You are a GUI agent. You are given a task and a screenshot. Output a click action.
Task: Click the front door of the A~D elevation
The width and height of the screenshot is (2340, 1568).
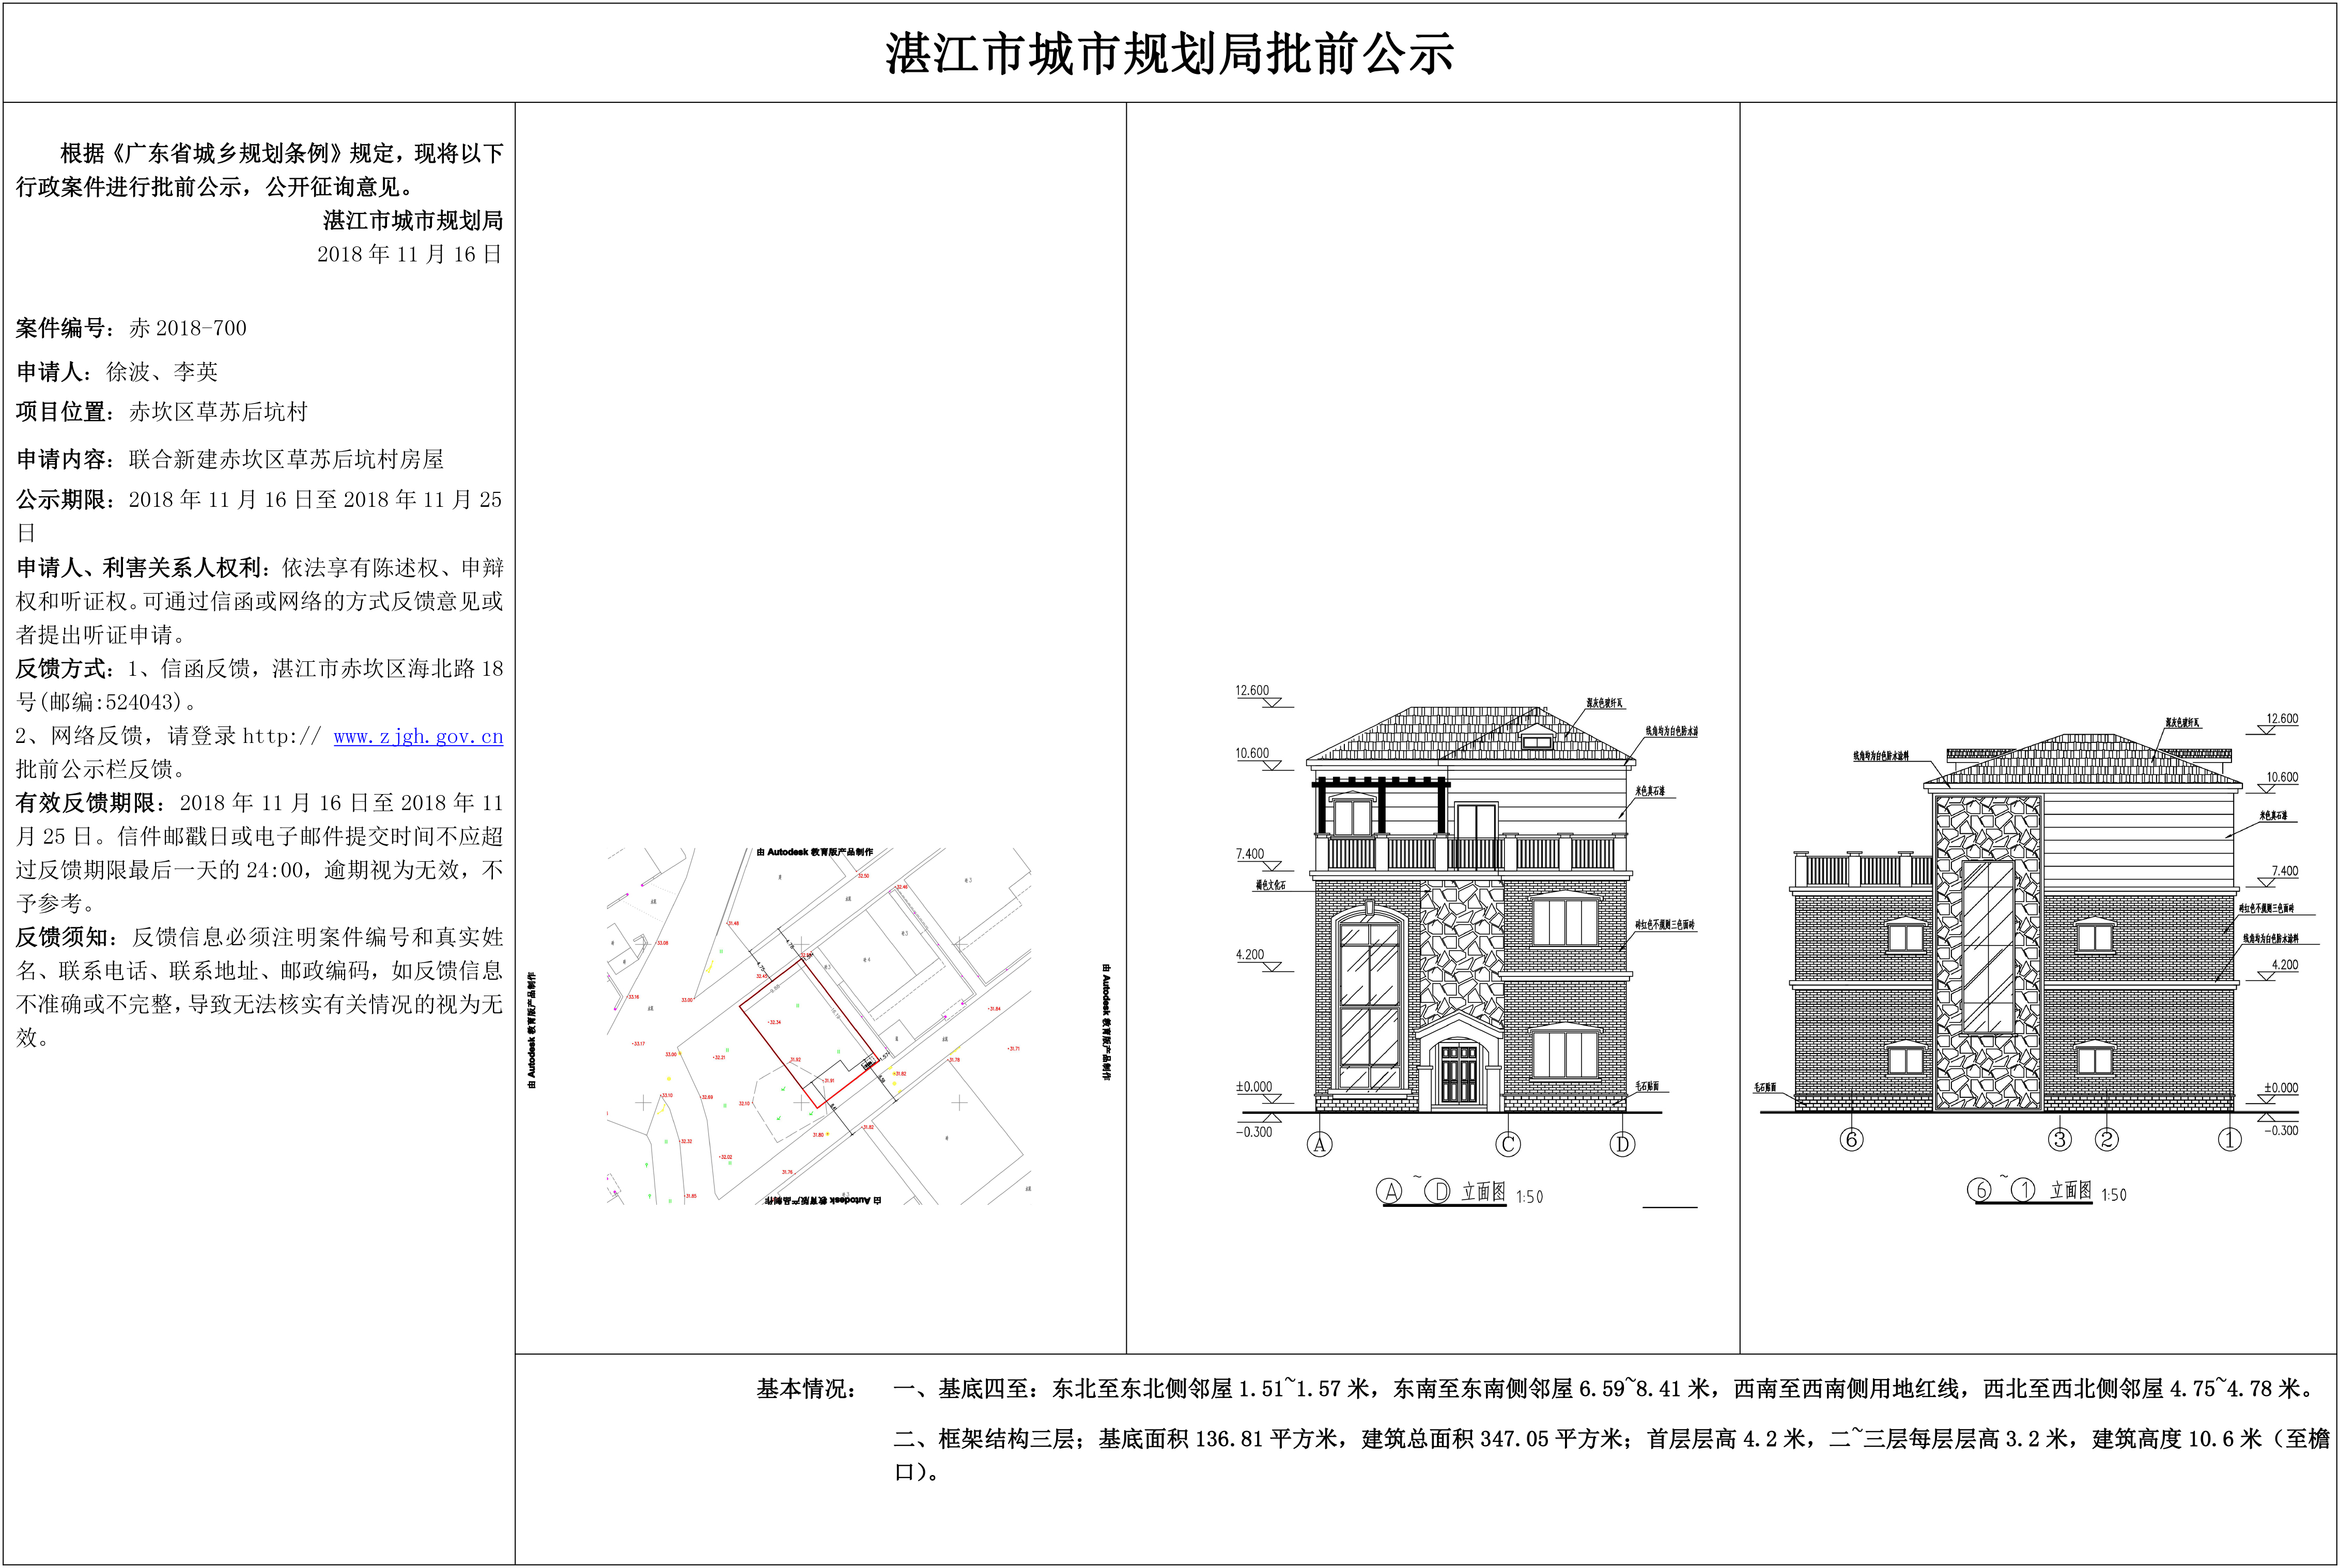point(1458,1075)
